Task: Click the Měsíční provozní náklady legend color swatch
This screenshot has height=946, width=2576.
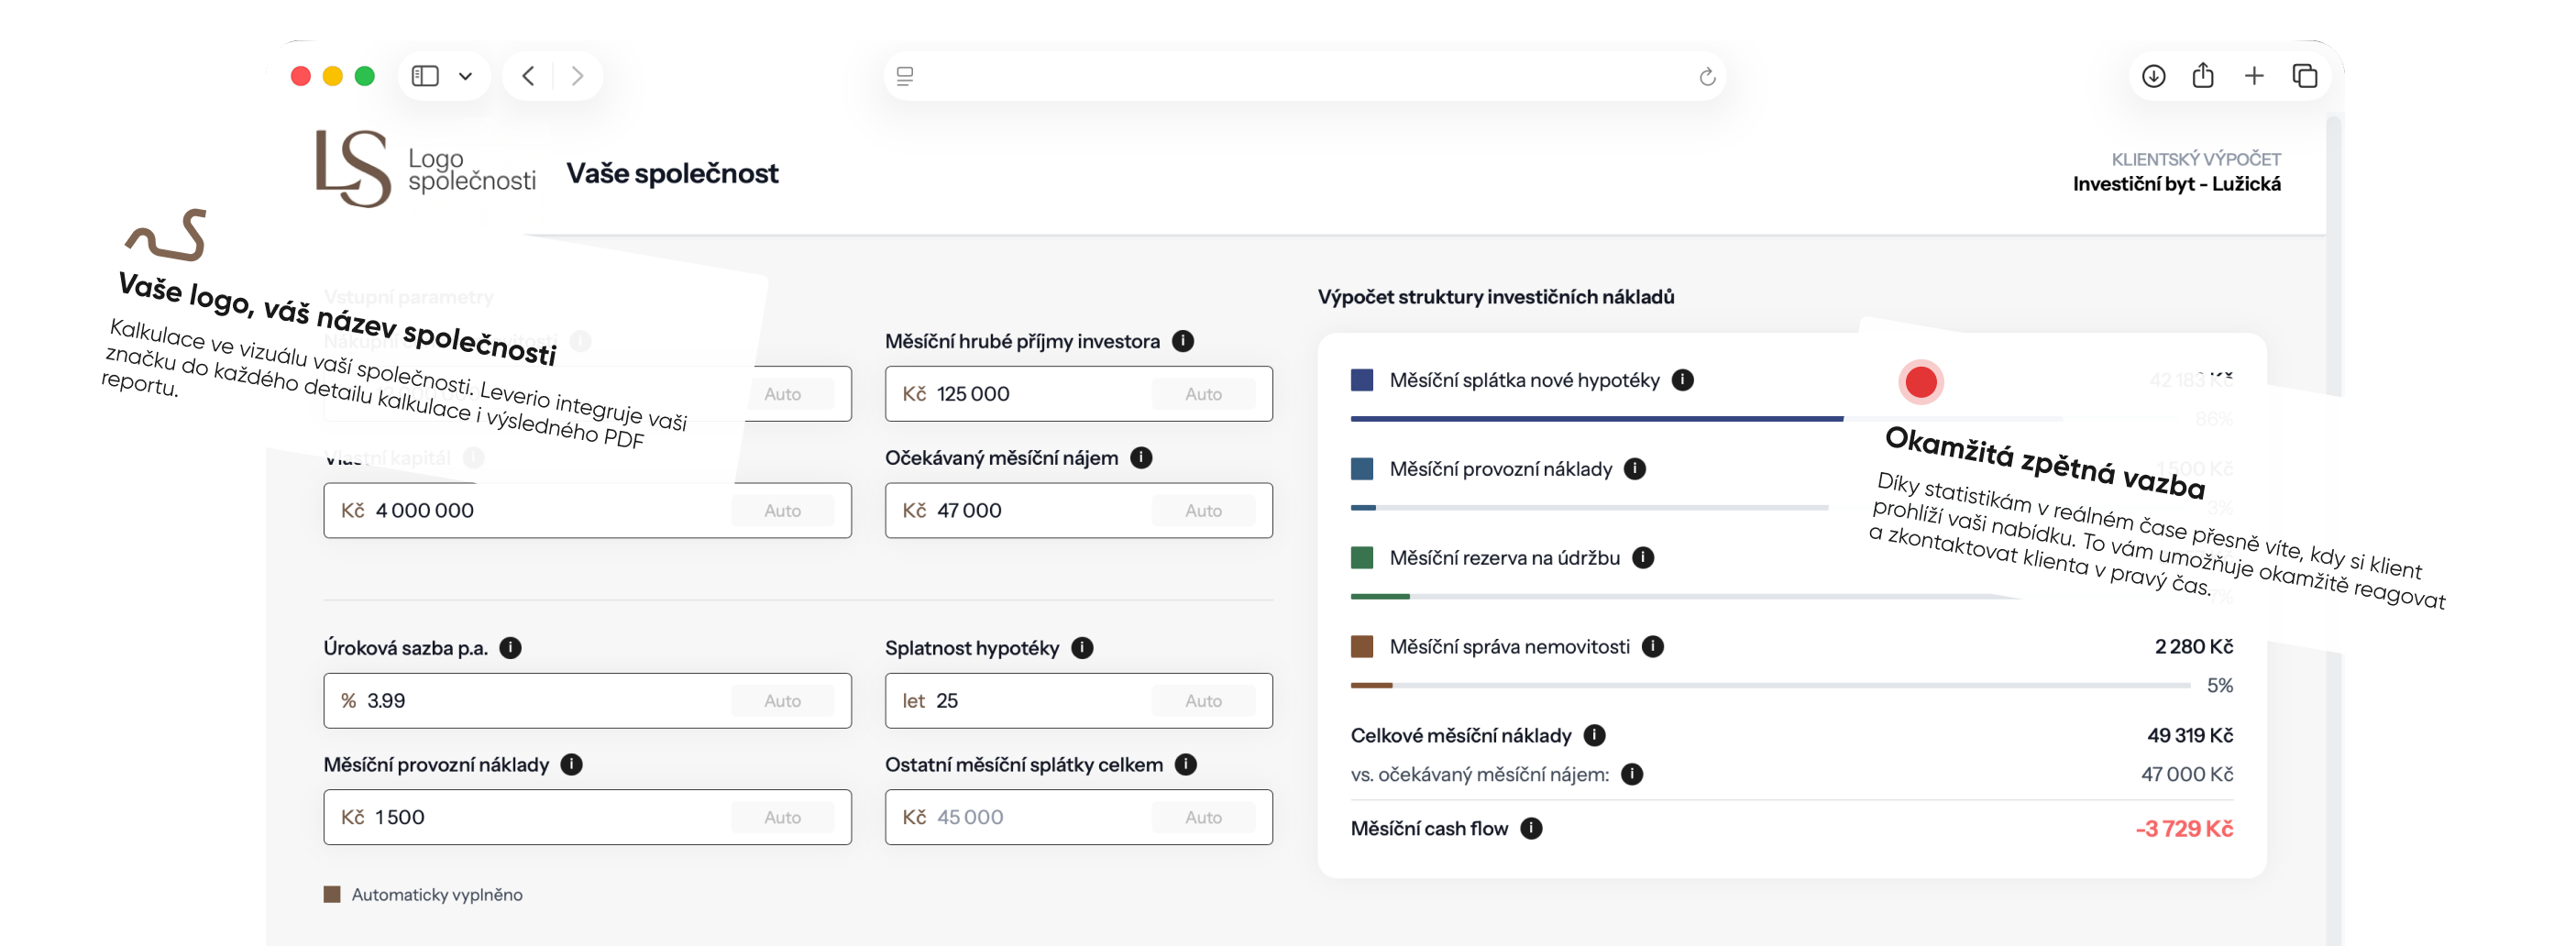Action: click(1362, 469)
